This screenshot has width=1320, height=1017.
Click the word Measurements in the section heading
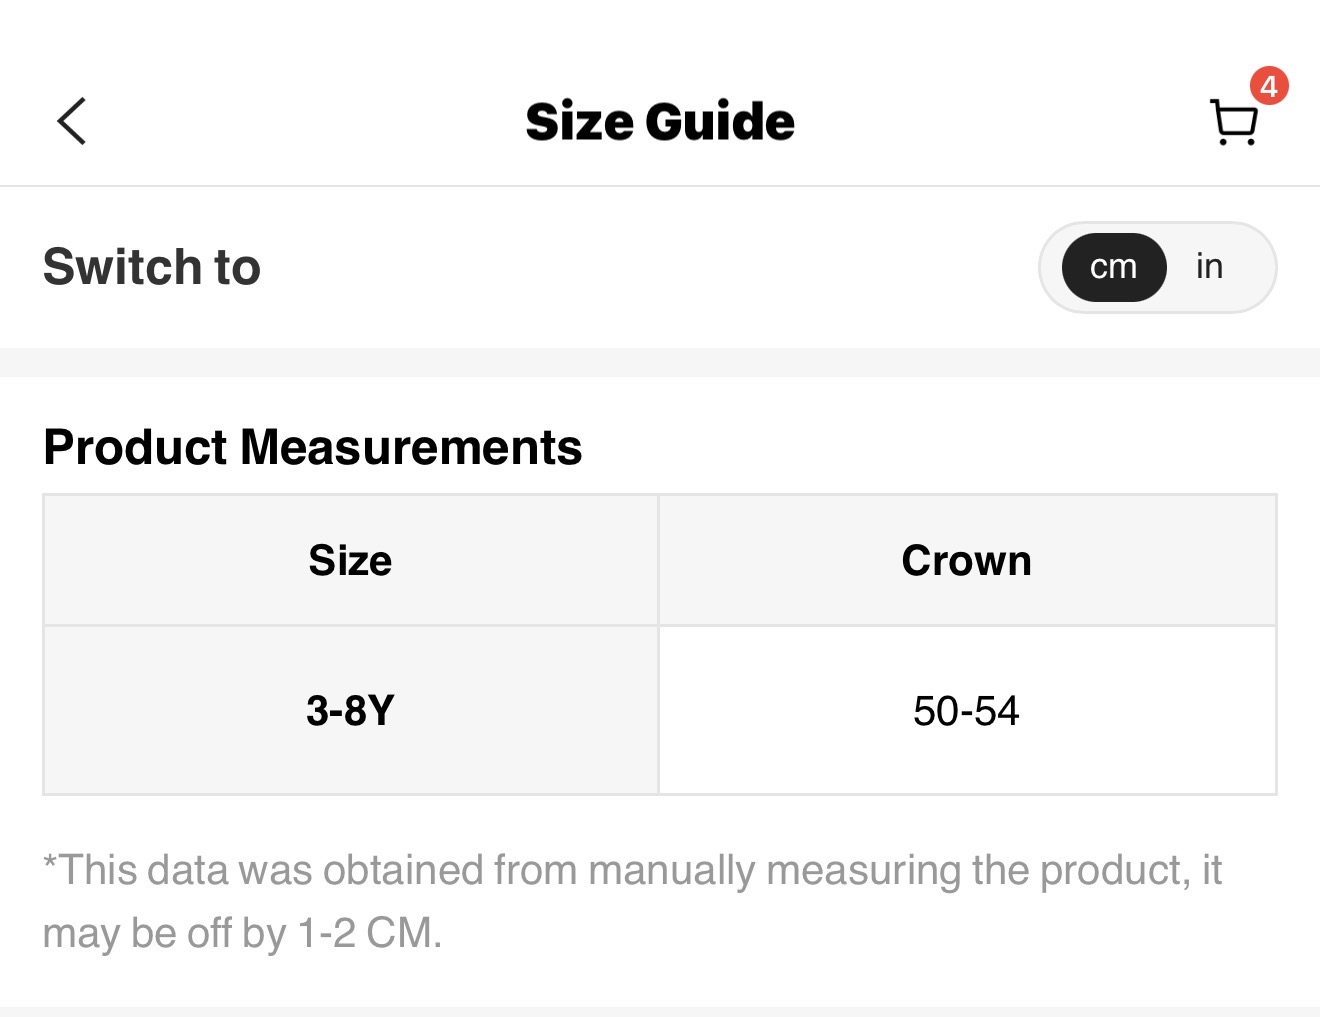point(411,447)
